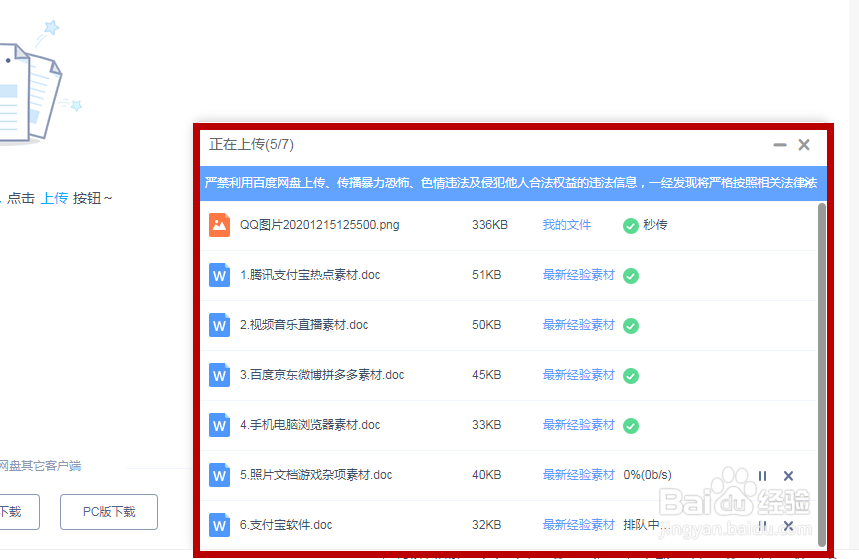Click the 0%(0b/s) upload progress text
This screenshot has width=859, height=559.
point(648,475)
